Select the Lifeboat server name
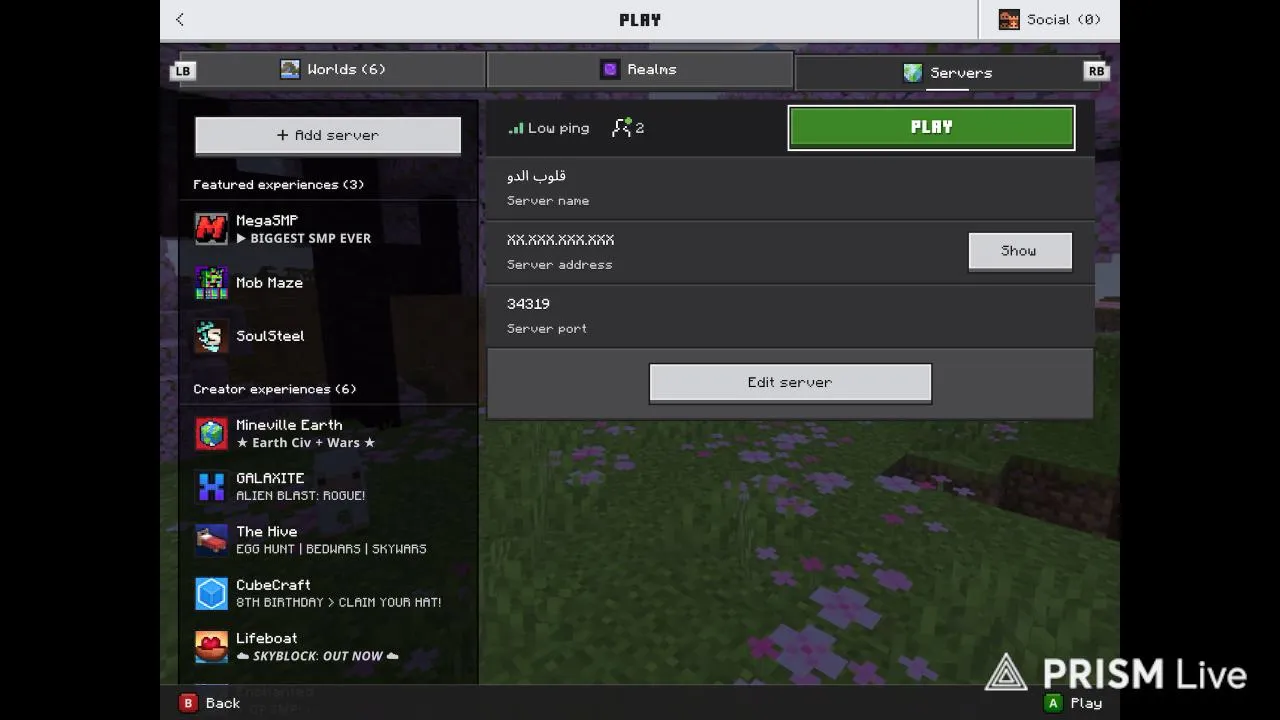Viewport: 1280px width, 720px height. click(x=266, y=638)
